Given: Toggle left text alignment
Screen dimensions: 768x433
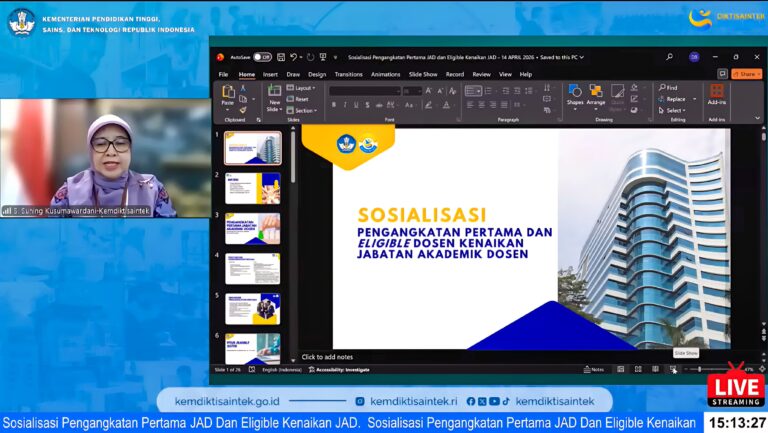Looking at the screenshot, I should click(x=470, y=105).
